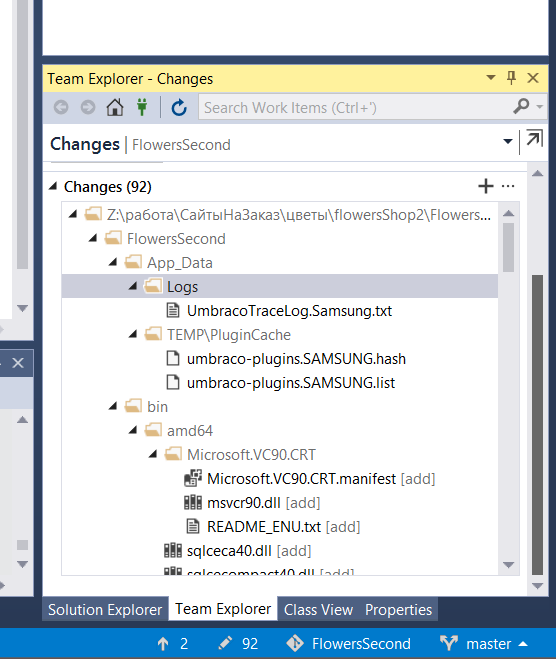556x659 pixels.
Task: Select UmbracoTraceLog.Samsung.txt file
Action: (x=289, y=311)
